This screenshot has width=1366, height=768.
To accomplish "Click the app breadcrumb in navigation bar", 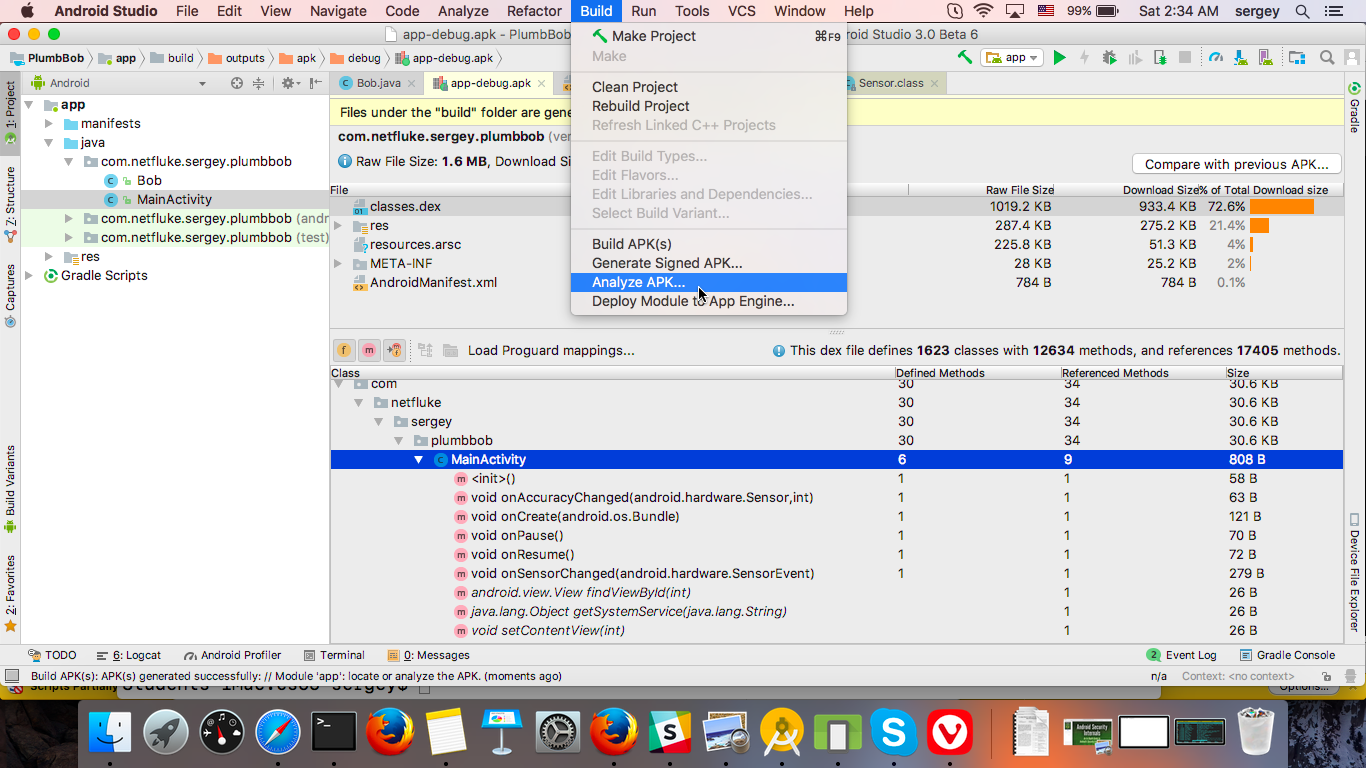I will tap(118, 58).
